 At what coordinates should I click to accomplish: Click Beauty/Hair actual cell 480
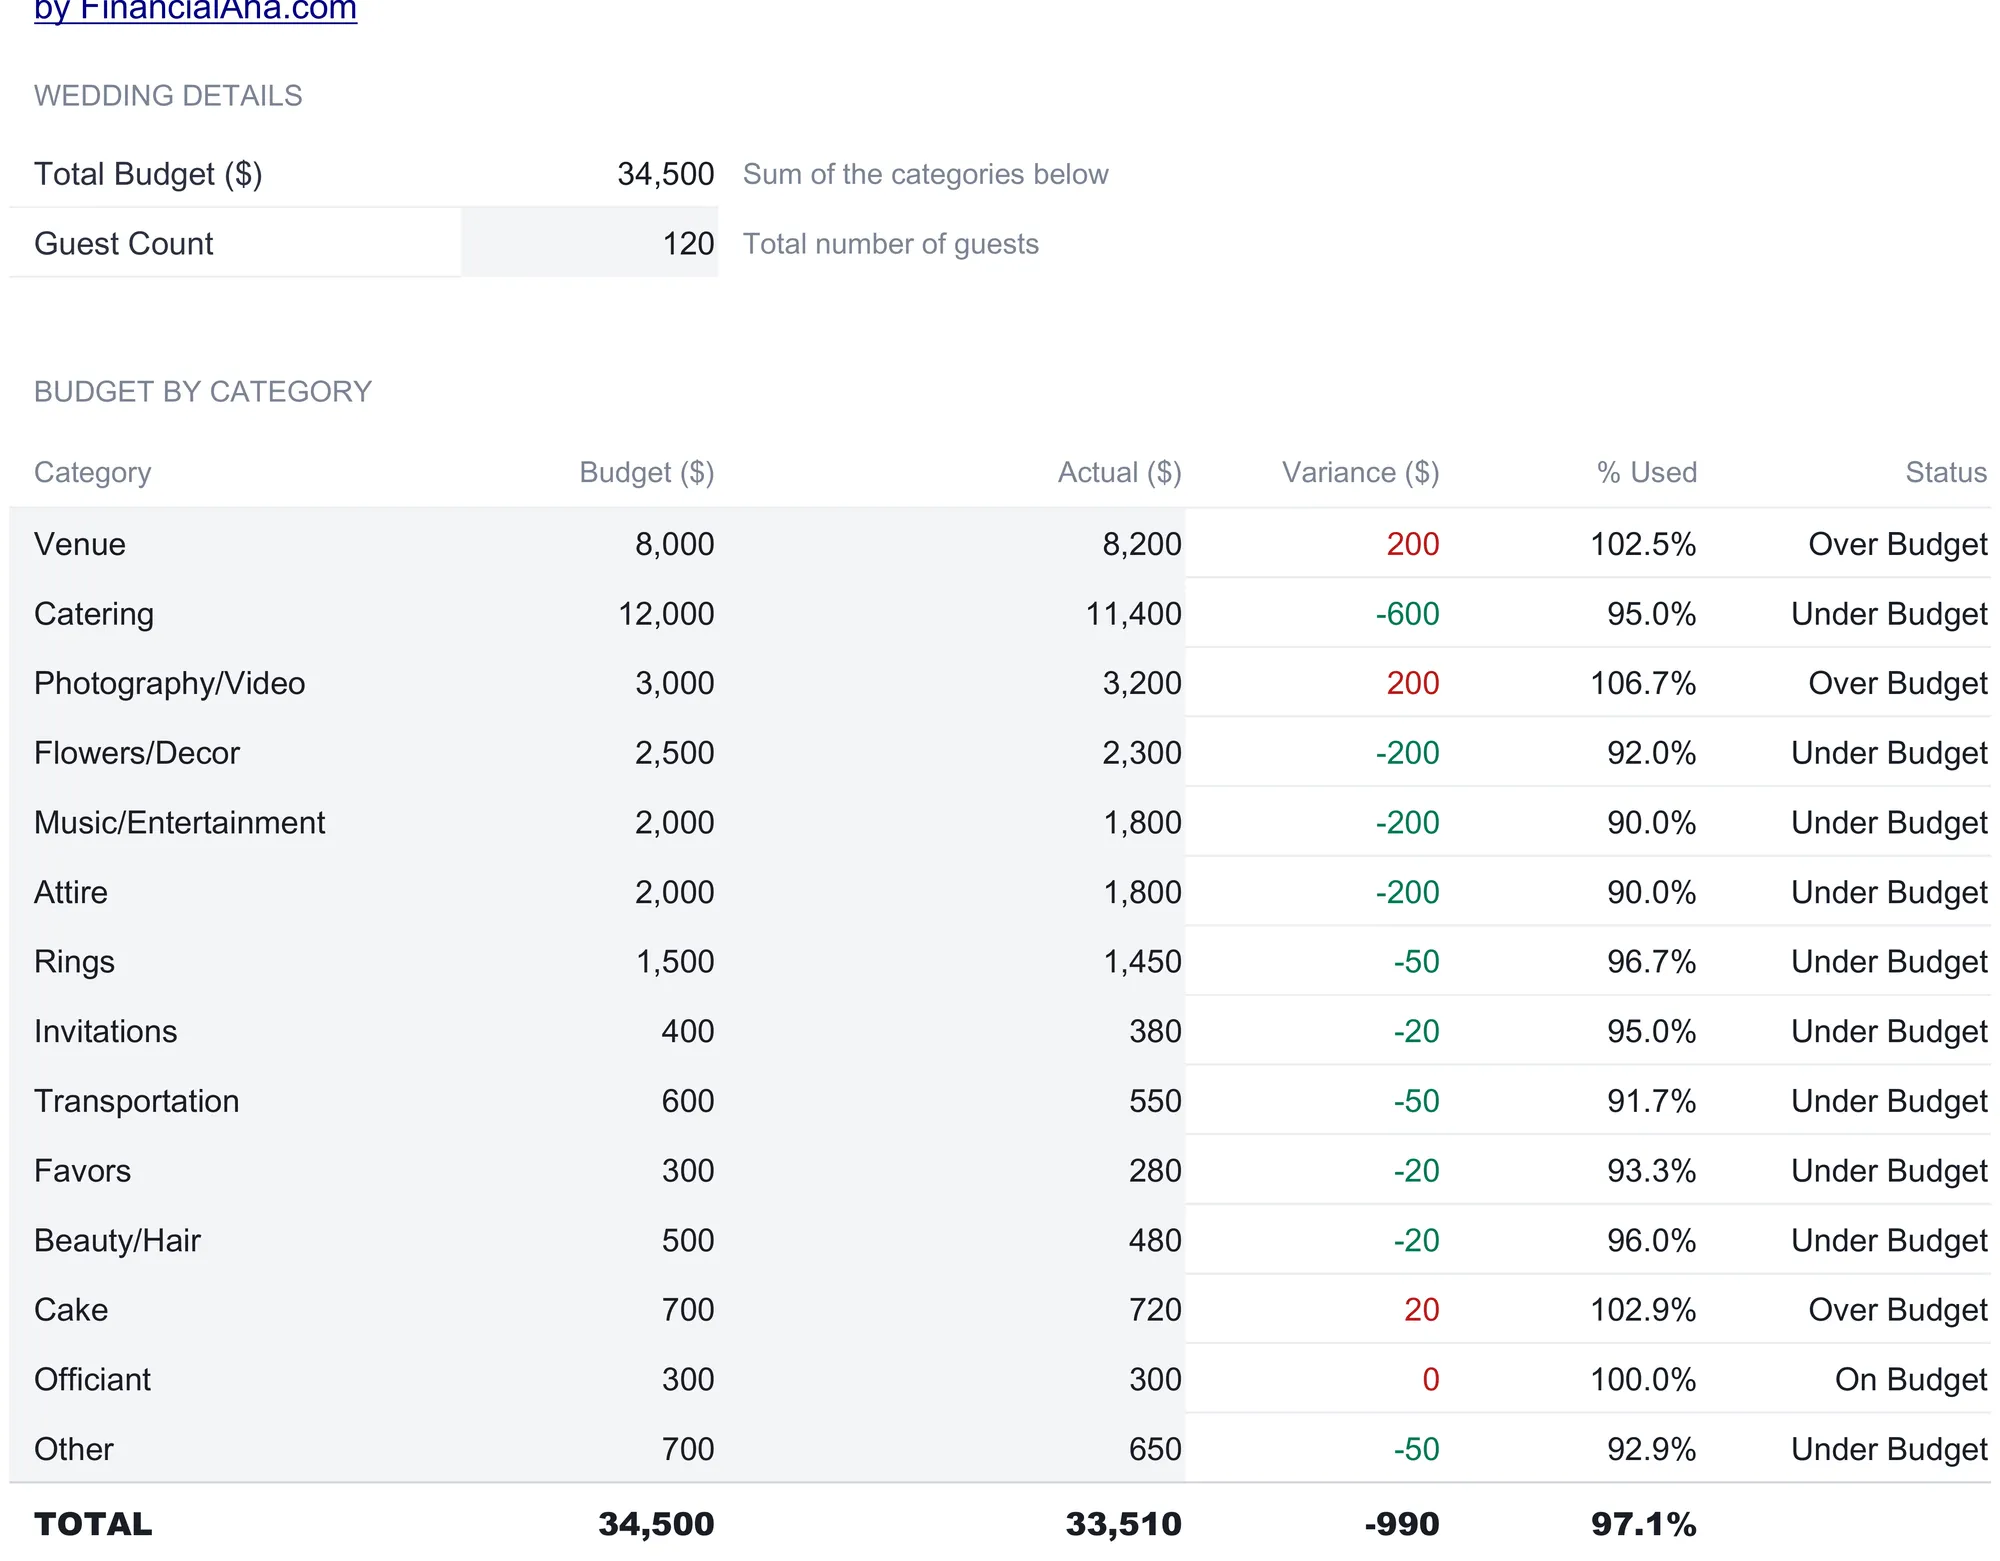(1155, 1240)
